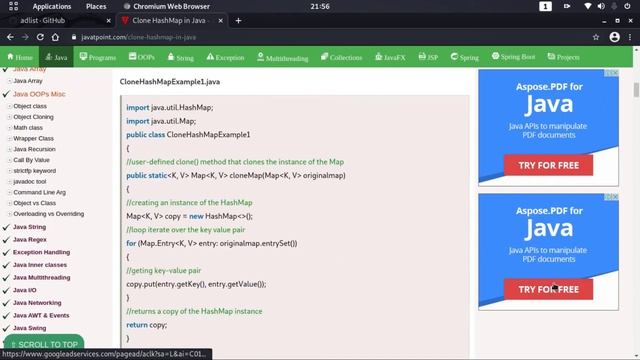
Task: Open the Applications grid icon in top bar
Action: click(13, 6)
